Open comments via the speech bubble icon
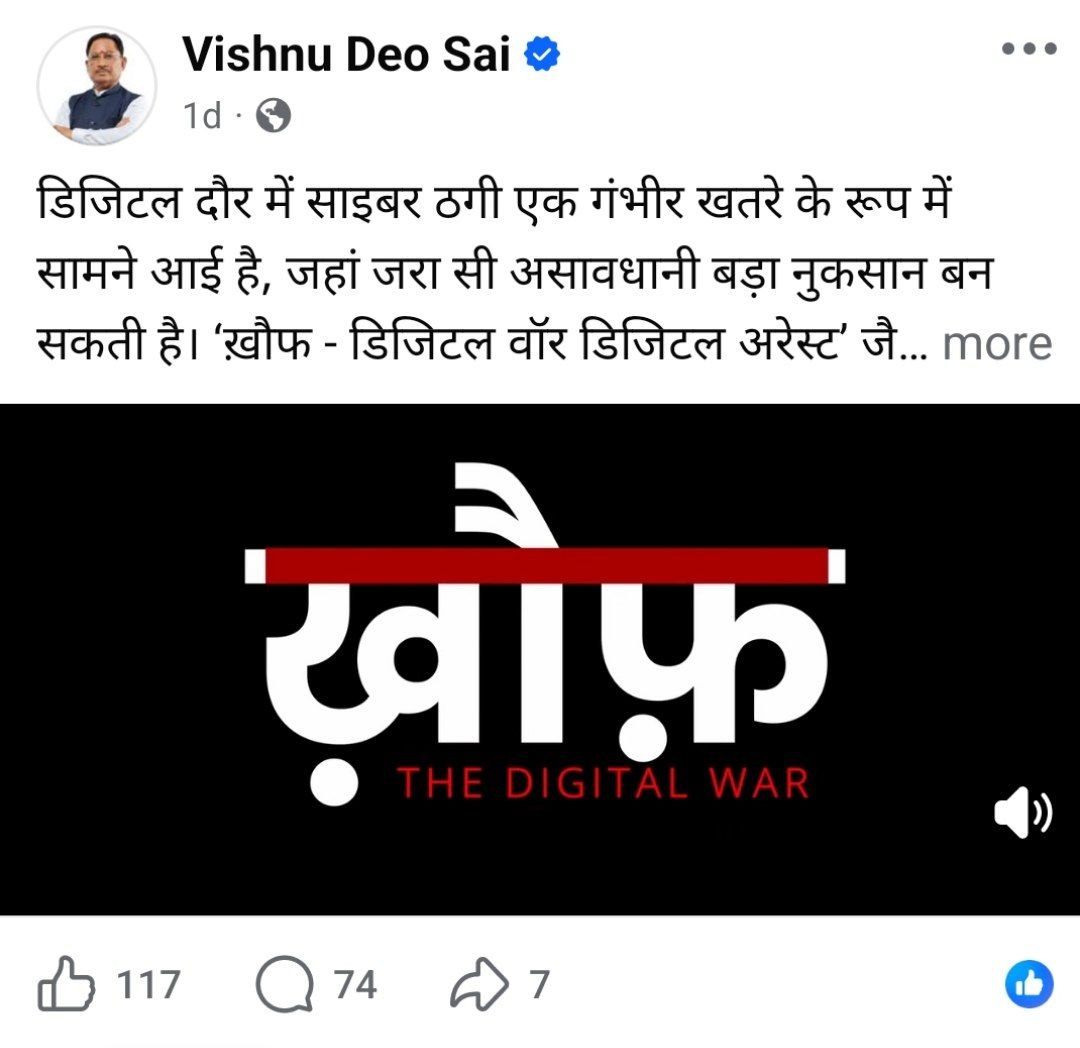 tap(284, 984)
